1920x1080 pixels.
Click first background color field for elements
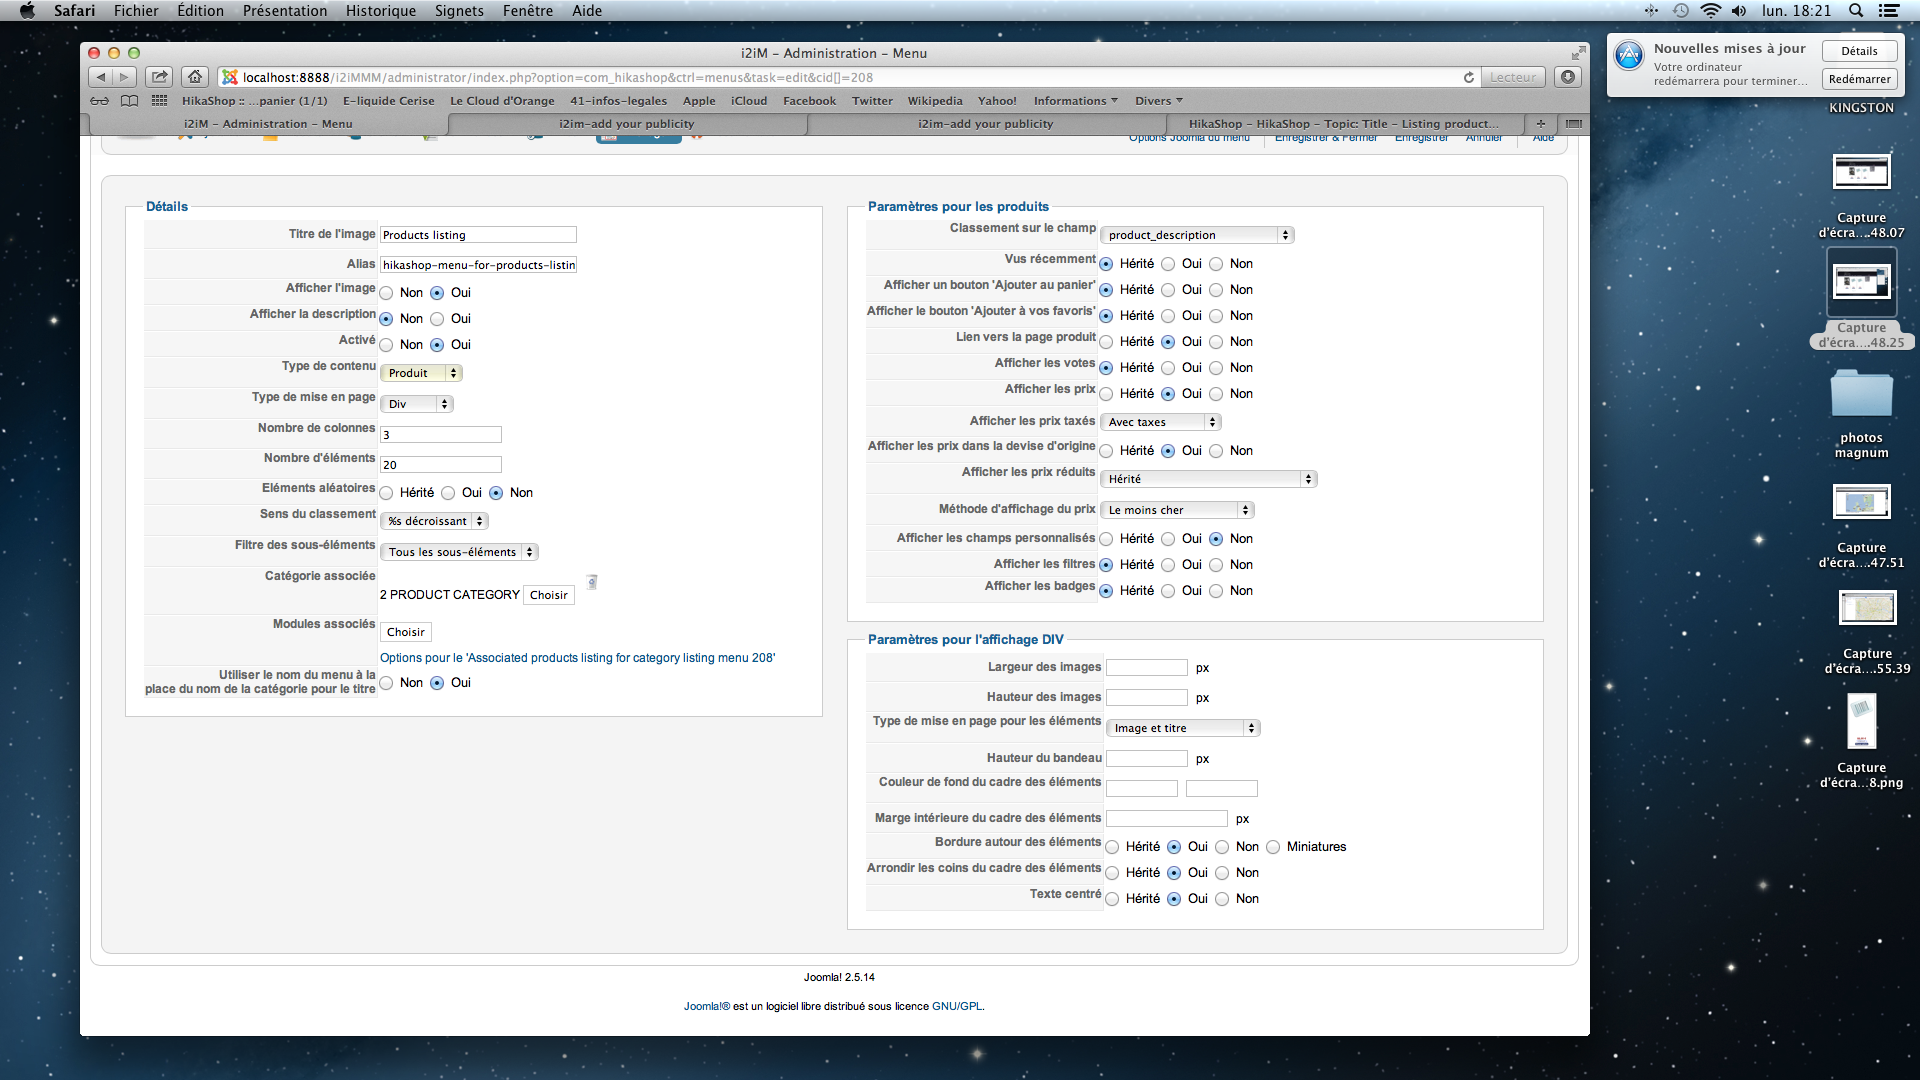coord(1141,789)
